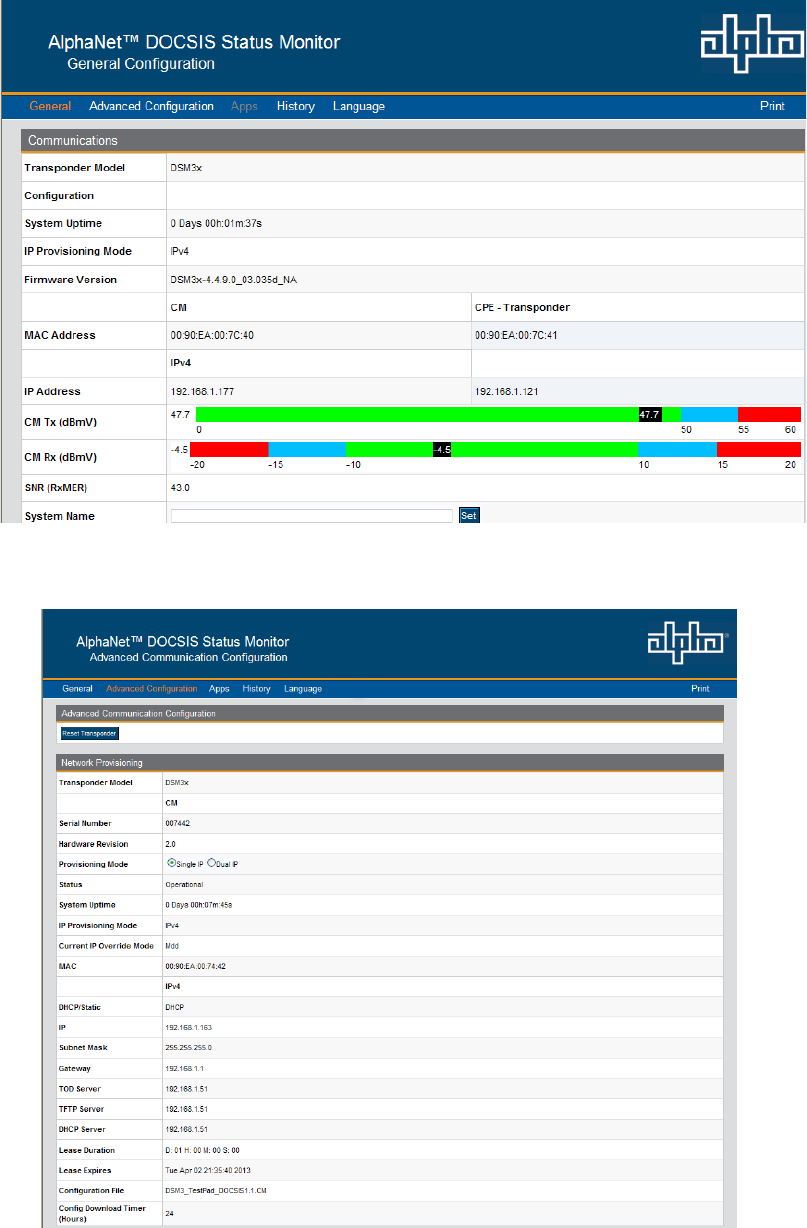
Task: Click MAC value 00:90:EA:00:74:42
Action: (194, 966)
